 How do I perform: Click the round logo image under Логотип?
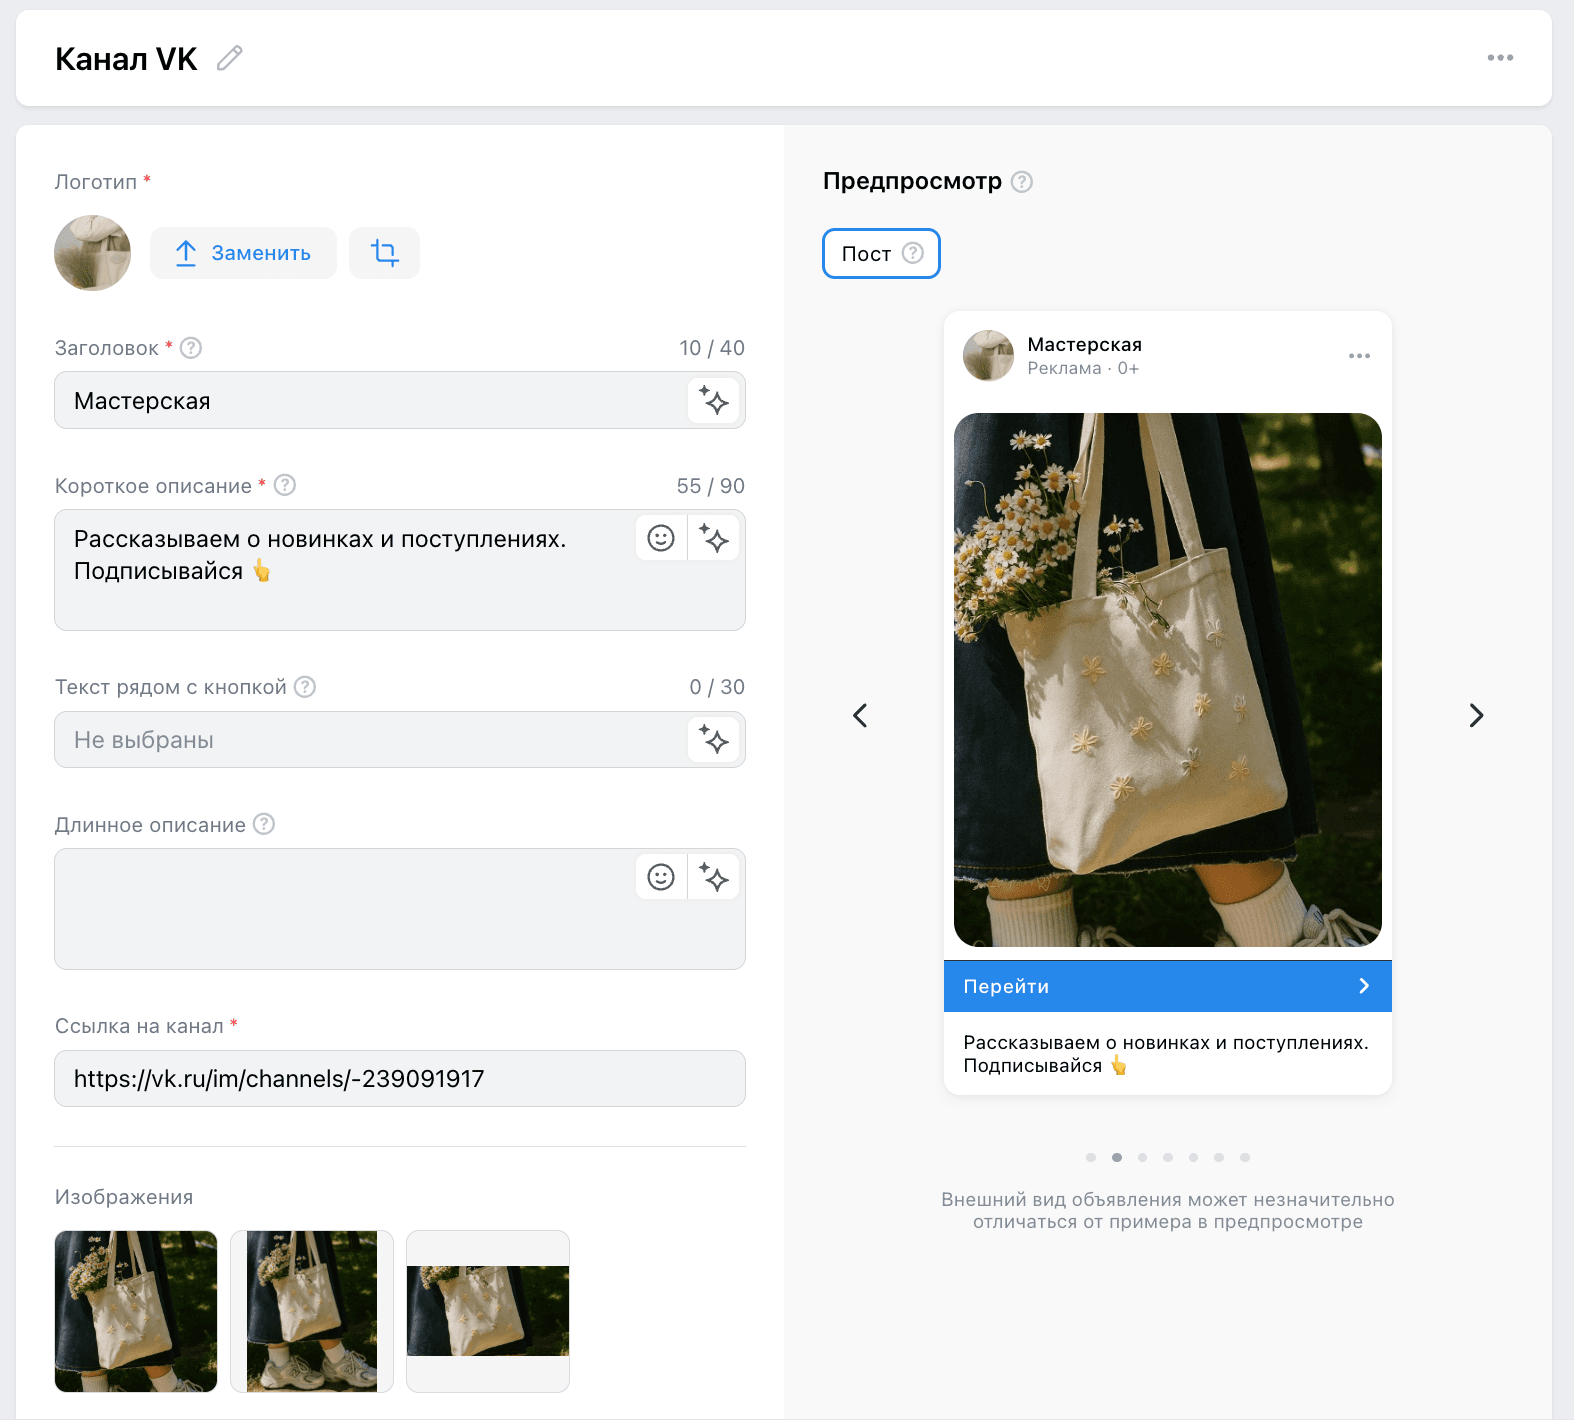(x=92, y=253)
